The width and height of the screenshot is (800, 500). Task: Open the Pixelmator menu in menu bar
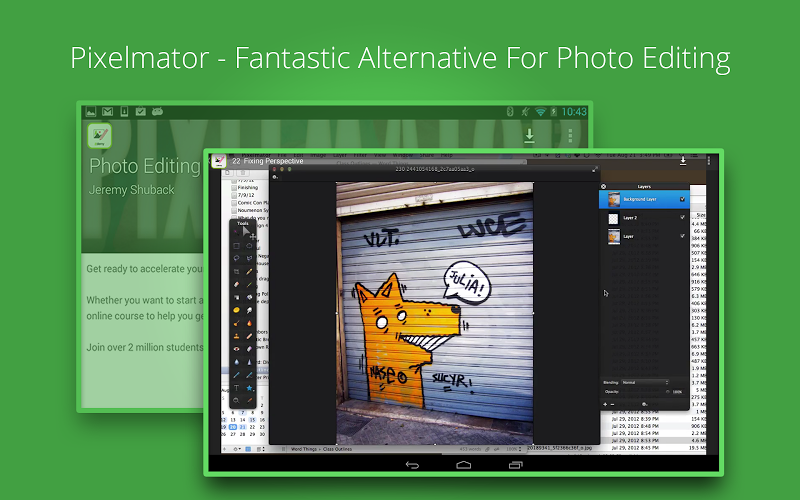(256, 155)
